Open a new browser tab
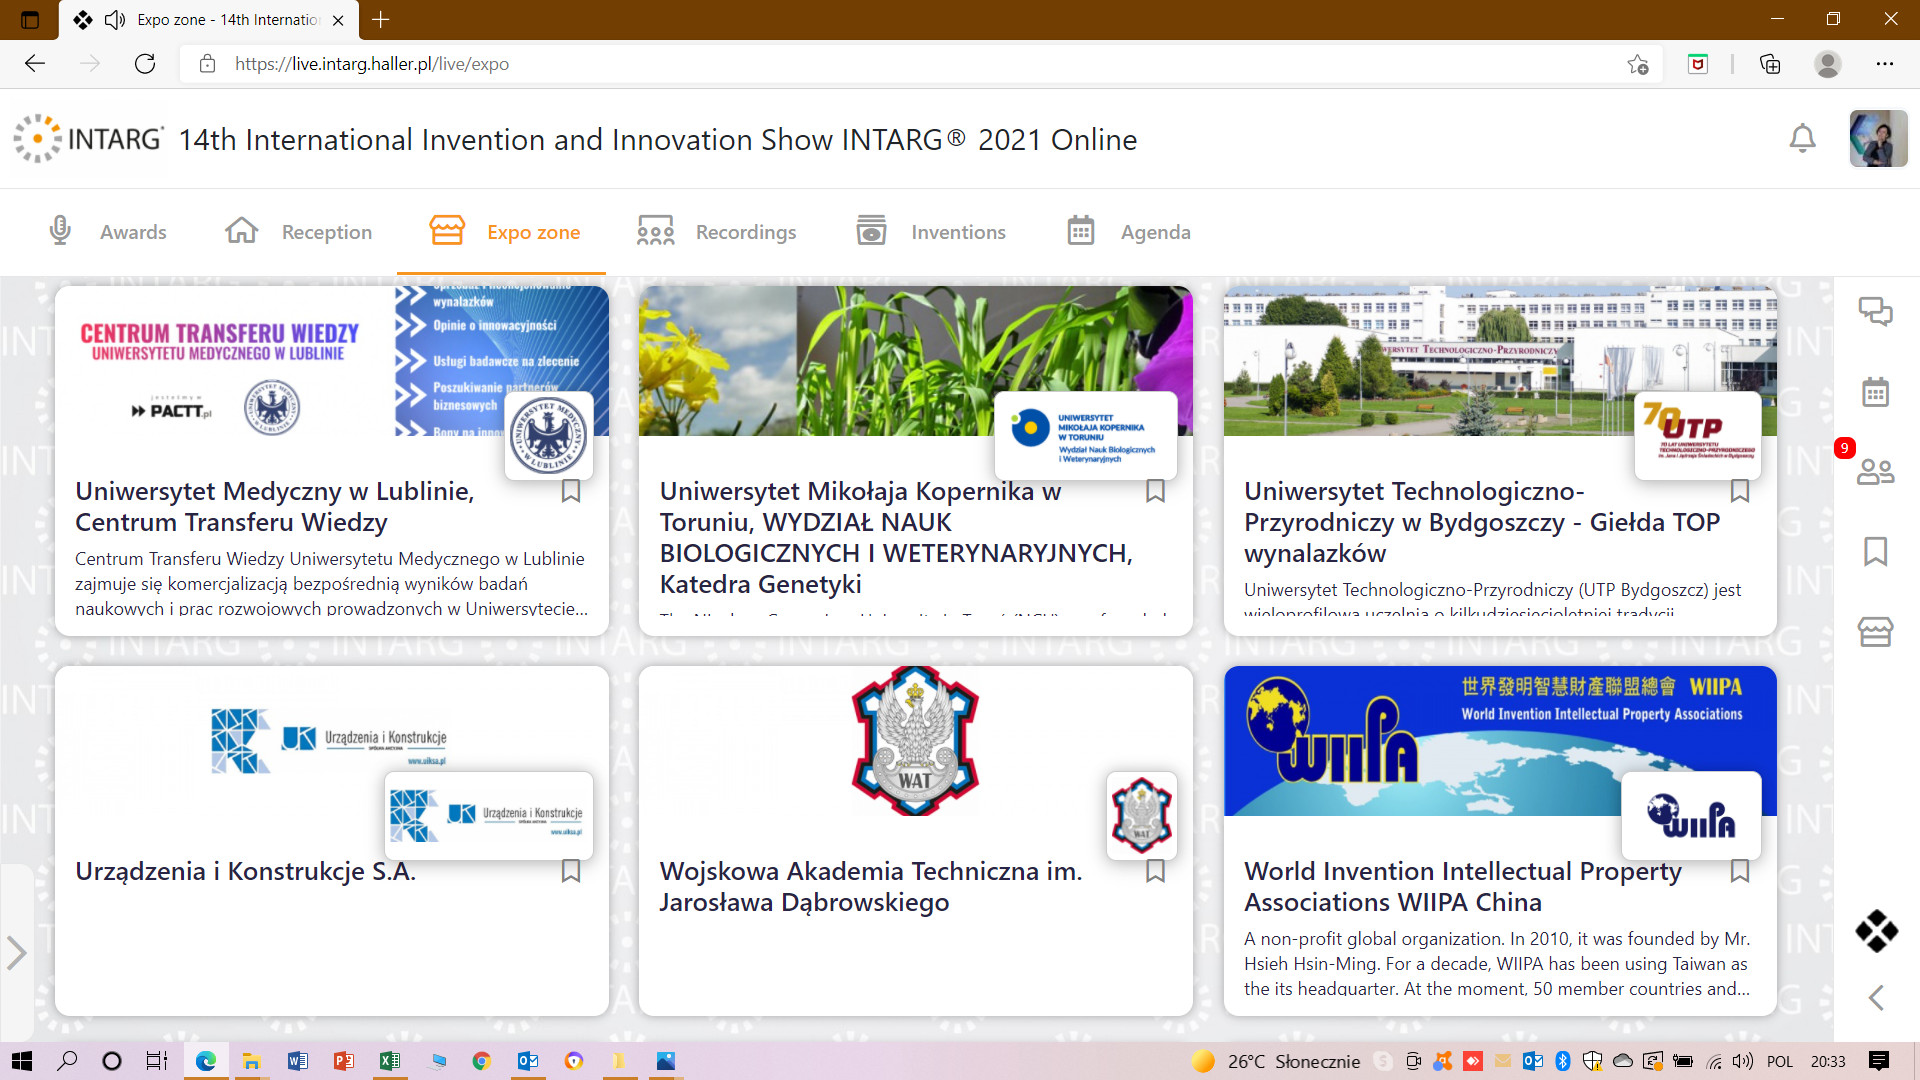 coord(381,20)
